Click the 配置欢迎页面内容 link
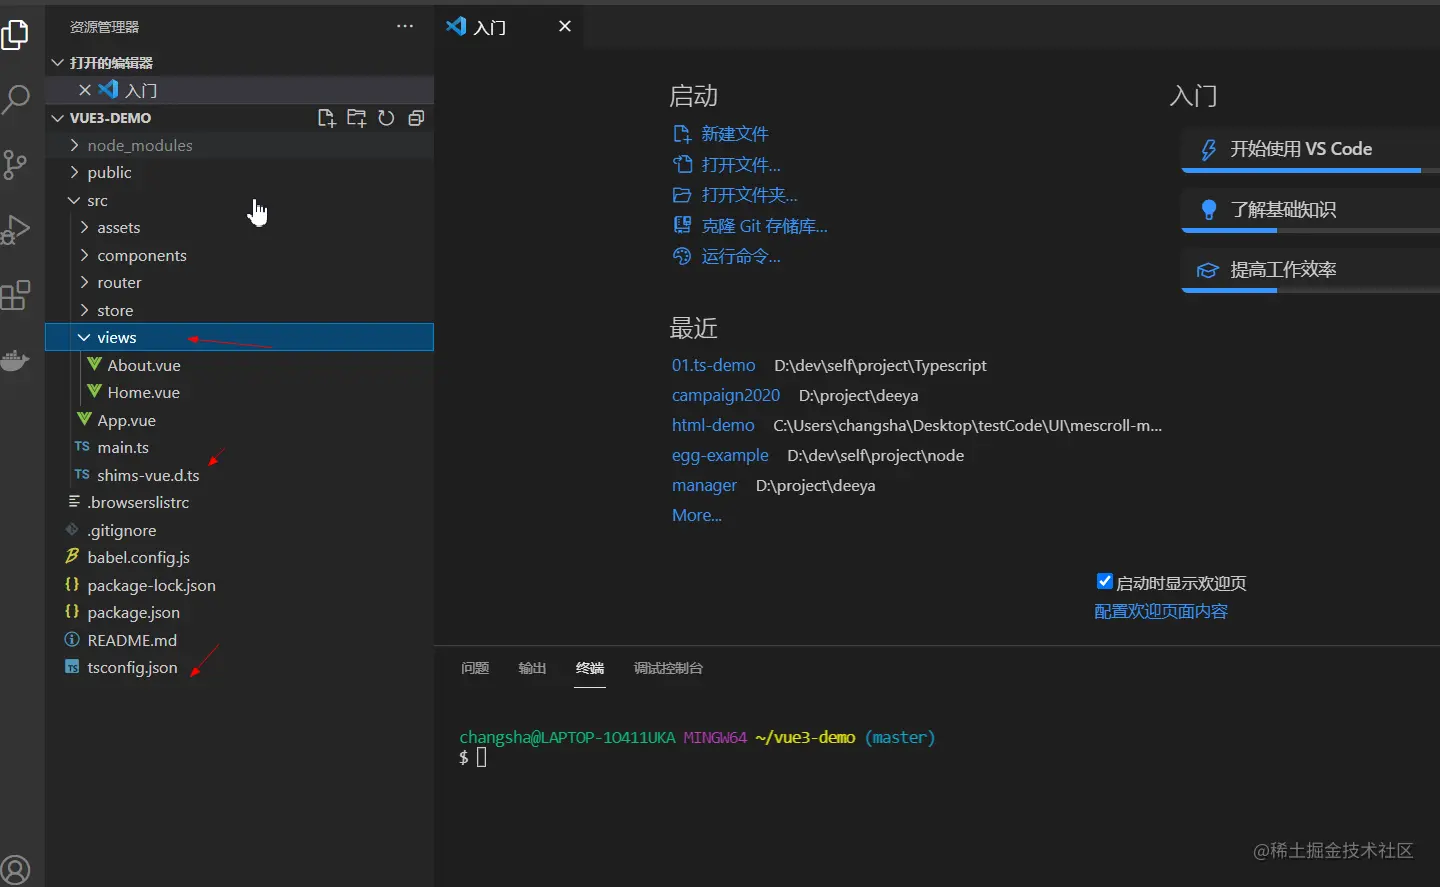 (x=1161, y=611)
